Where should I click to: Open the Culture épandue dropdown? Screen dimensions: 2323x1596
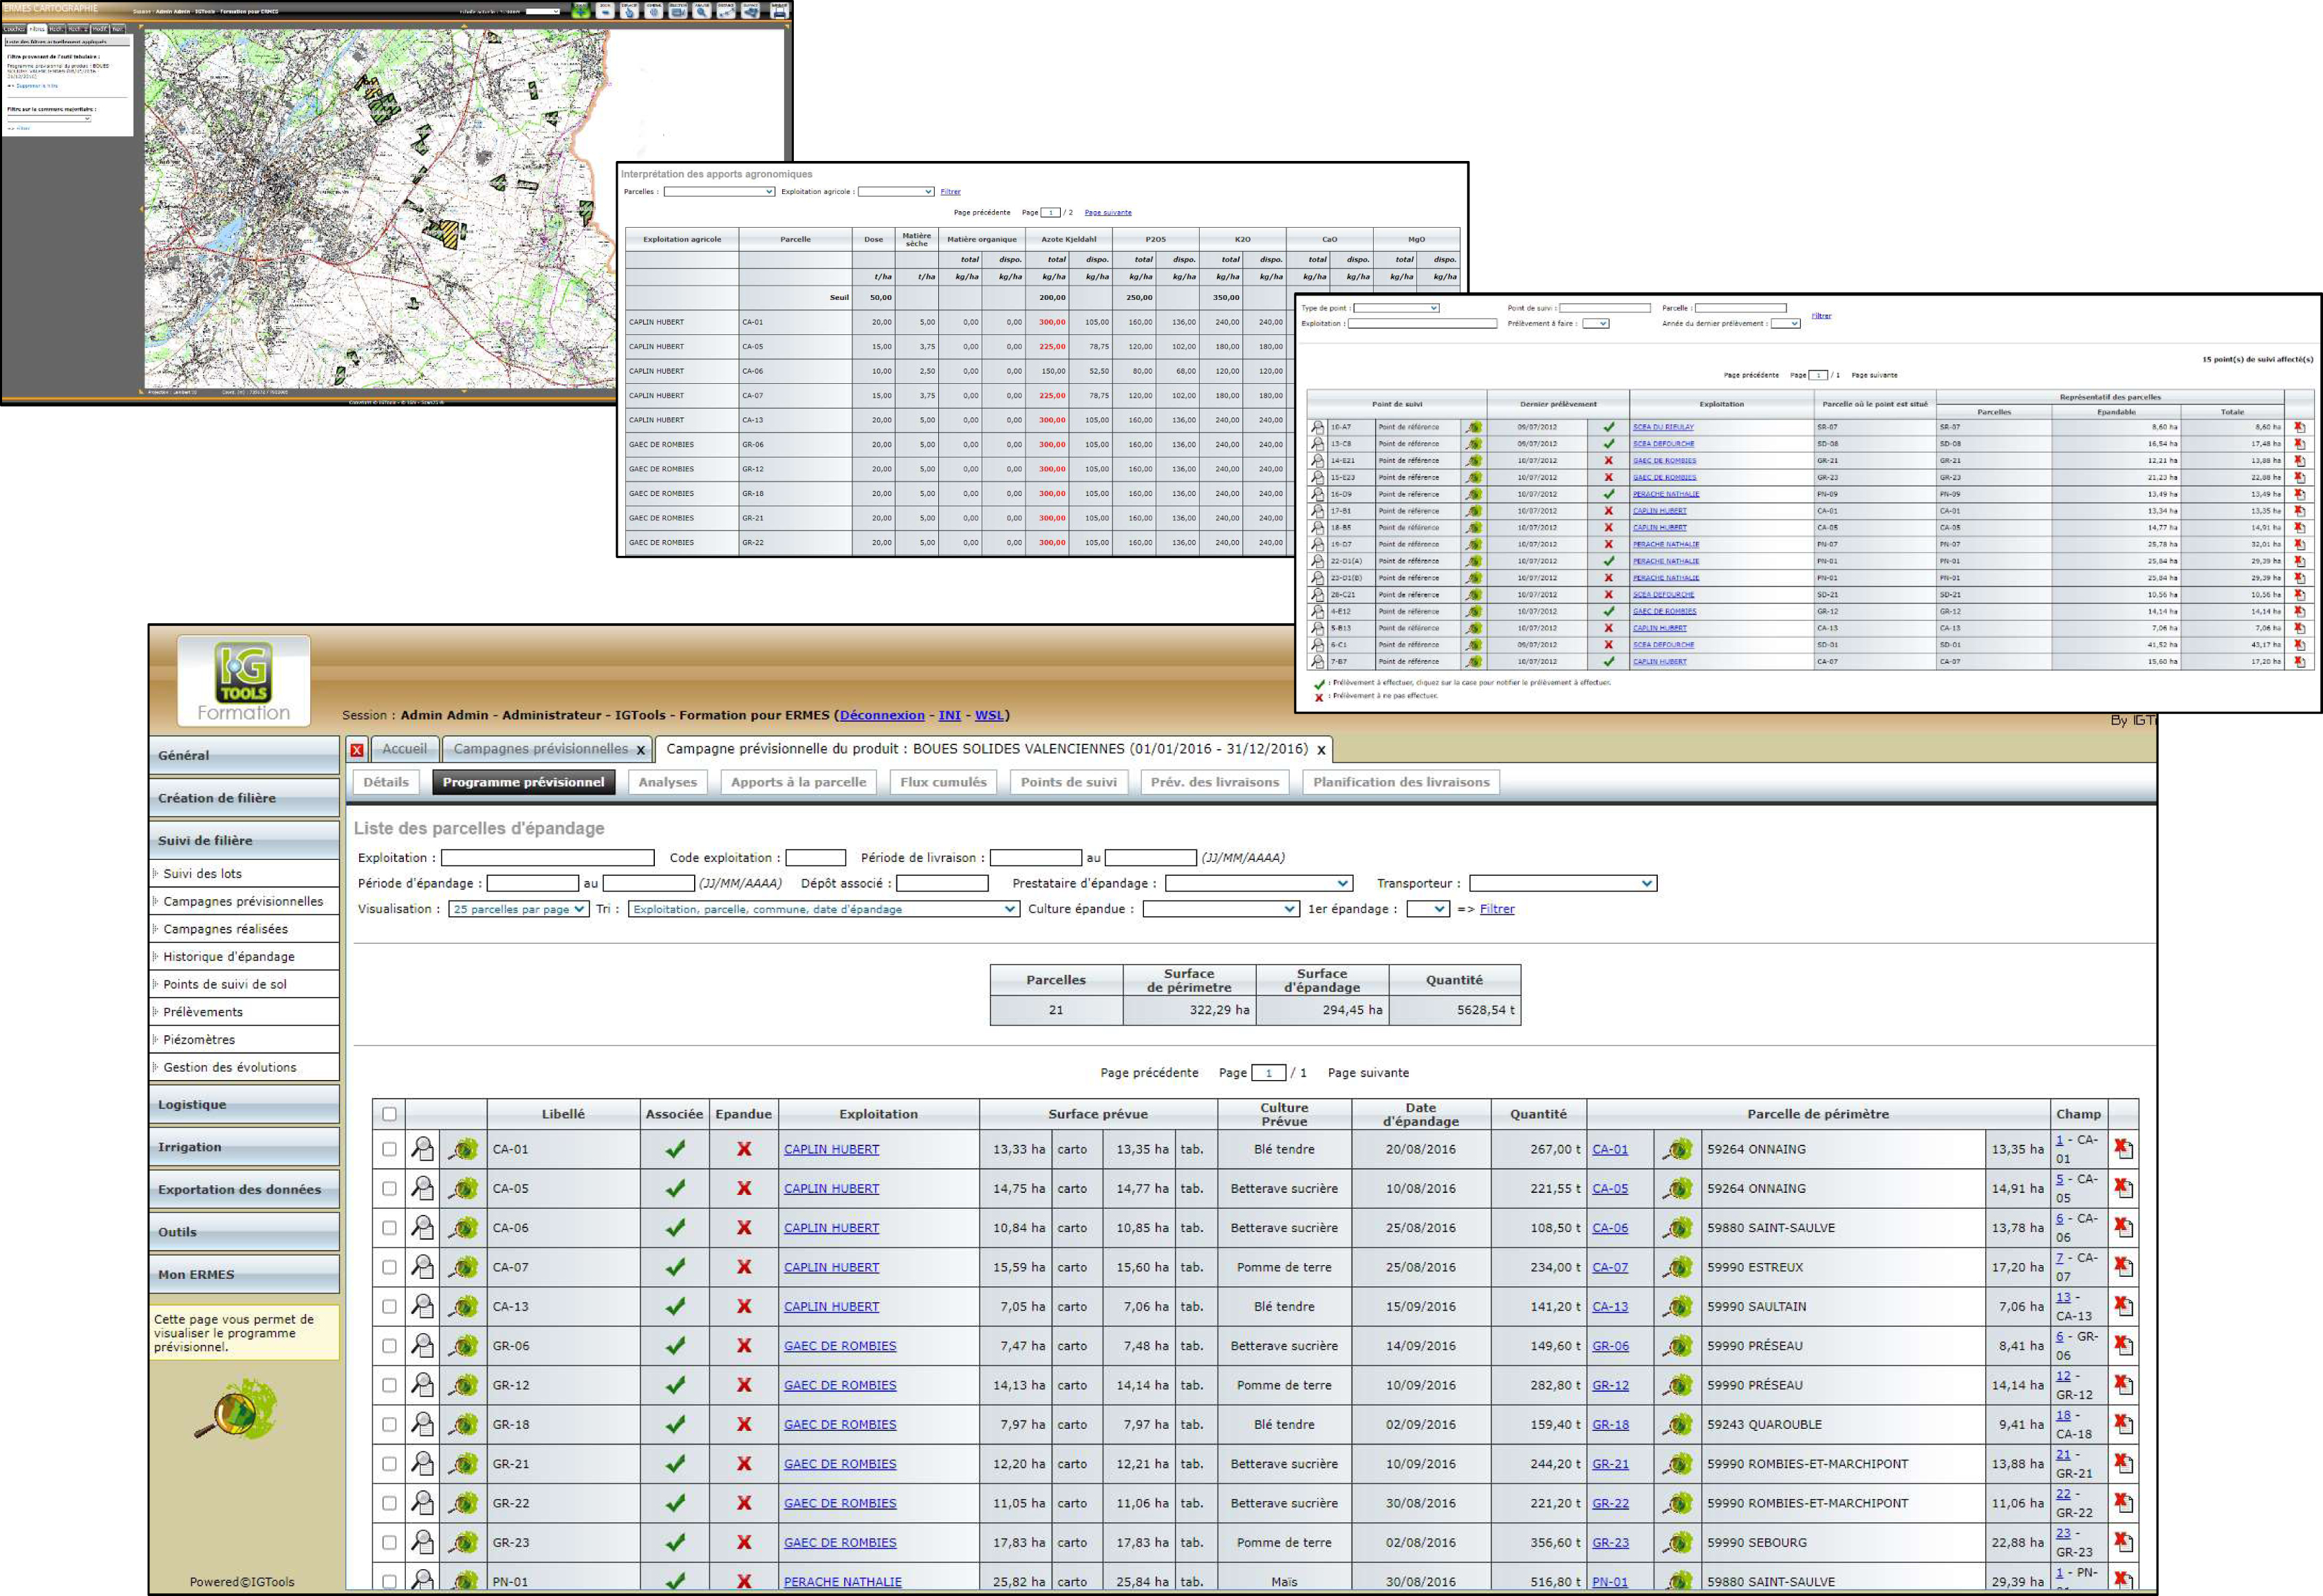[1220, 909]
